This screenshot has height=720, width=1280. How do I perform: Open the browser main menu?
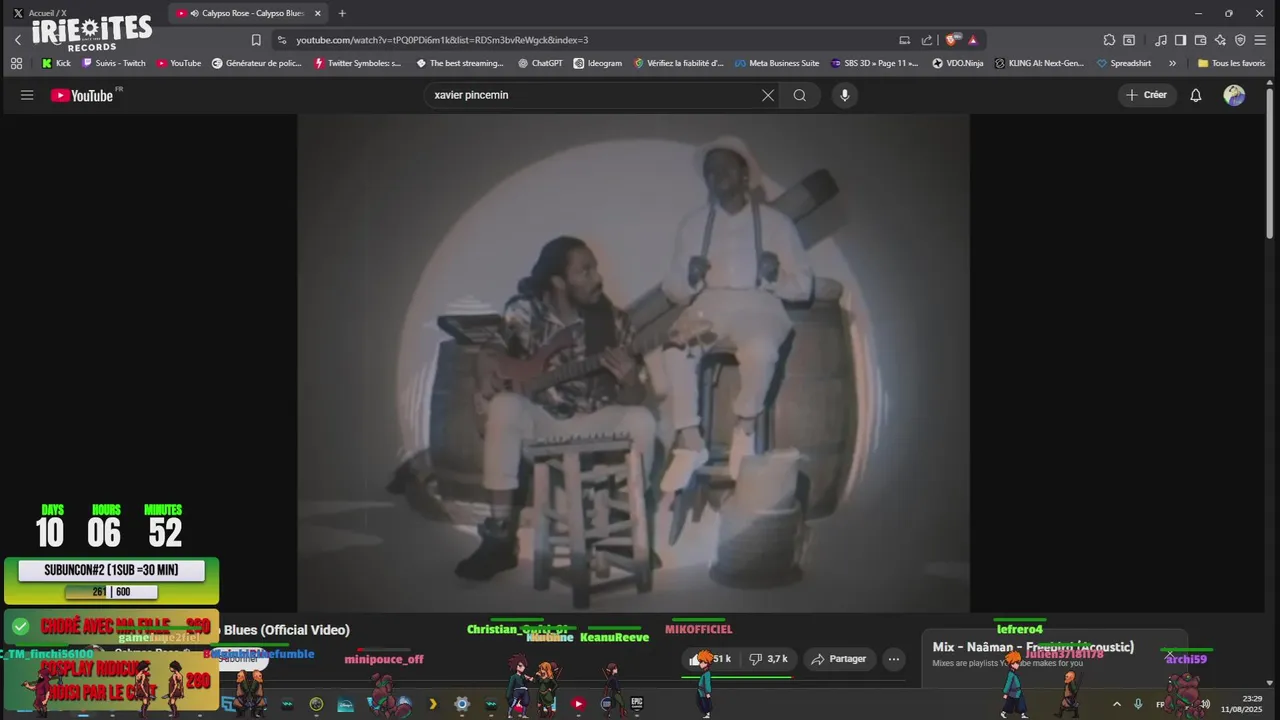1260,40
